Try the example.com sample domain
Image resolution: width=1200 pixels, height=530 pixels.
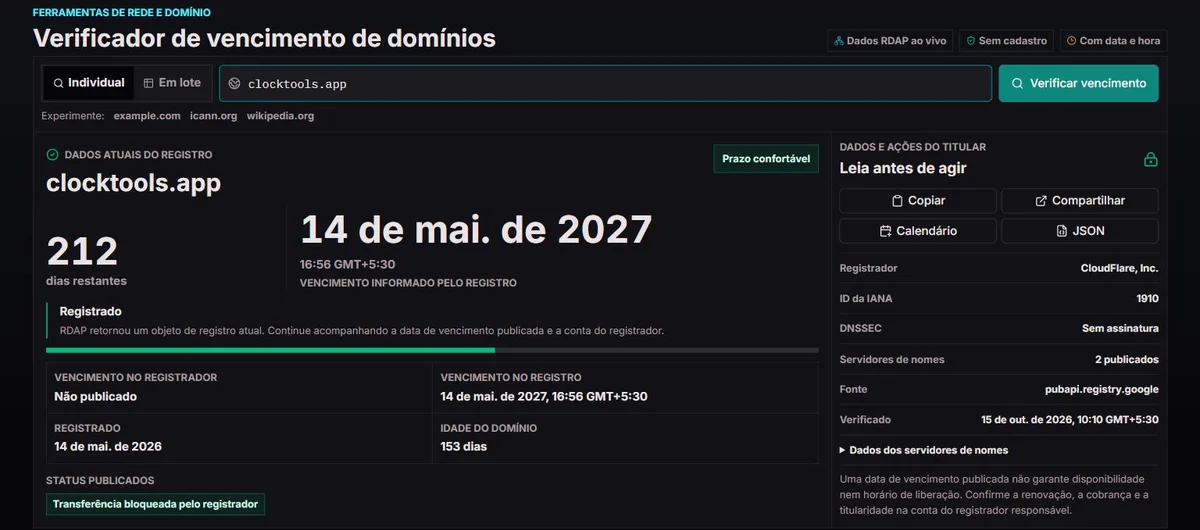coord(147,116)
